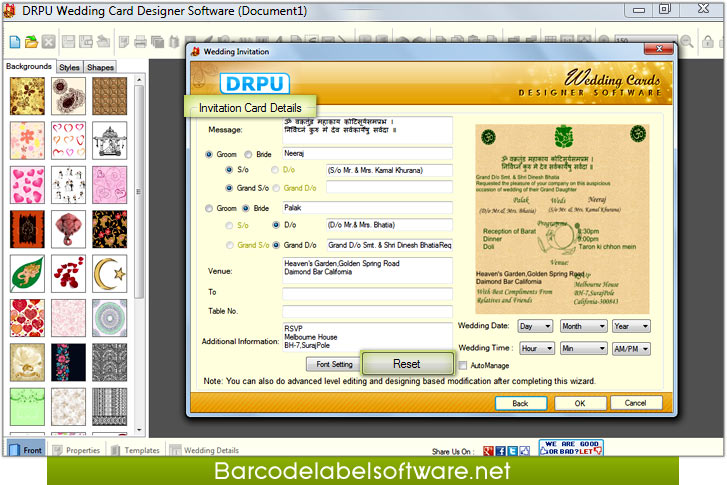Click the Open folder toolbar icon
Image resolution: width=727 pixels, height=485 pixels.
pos(32,42)
